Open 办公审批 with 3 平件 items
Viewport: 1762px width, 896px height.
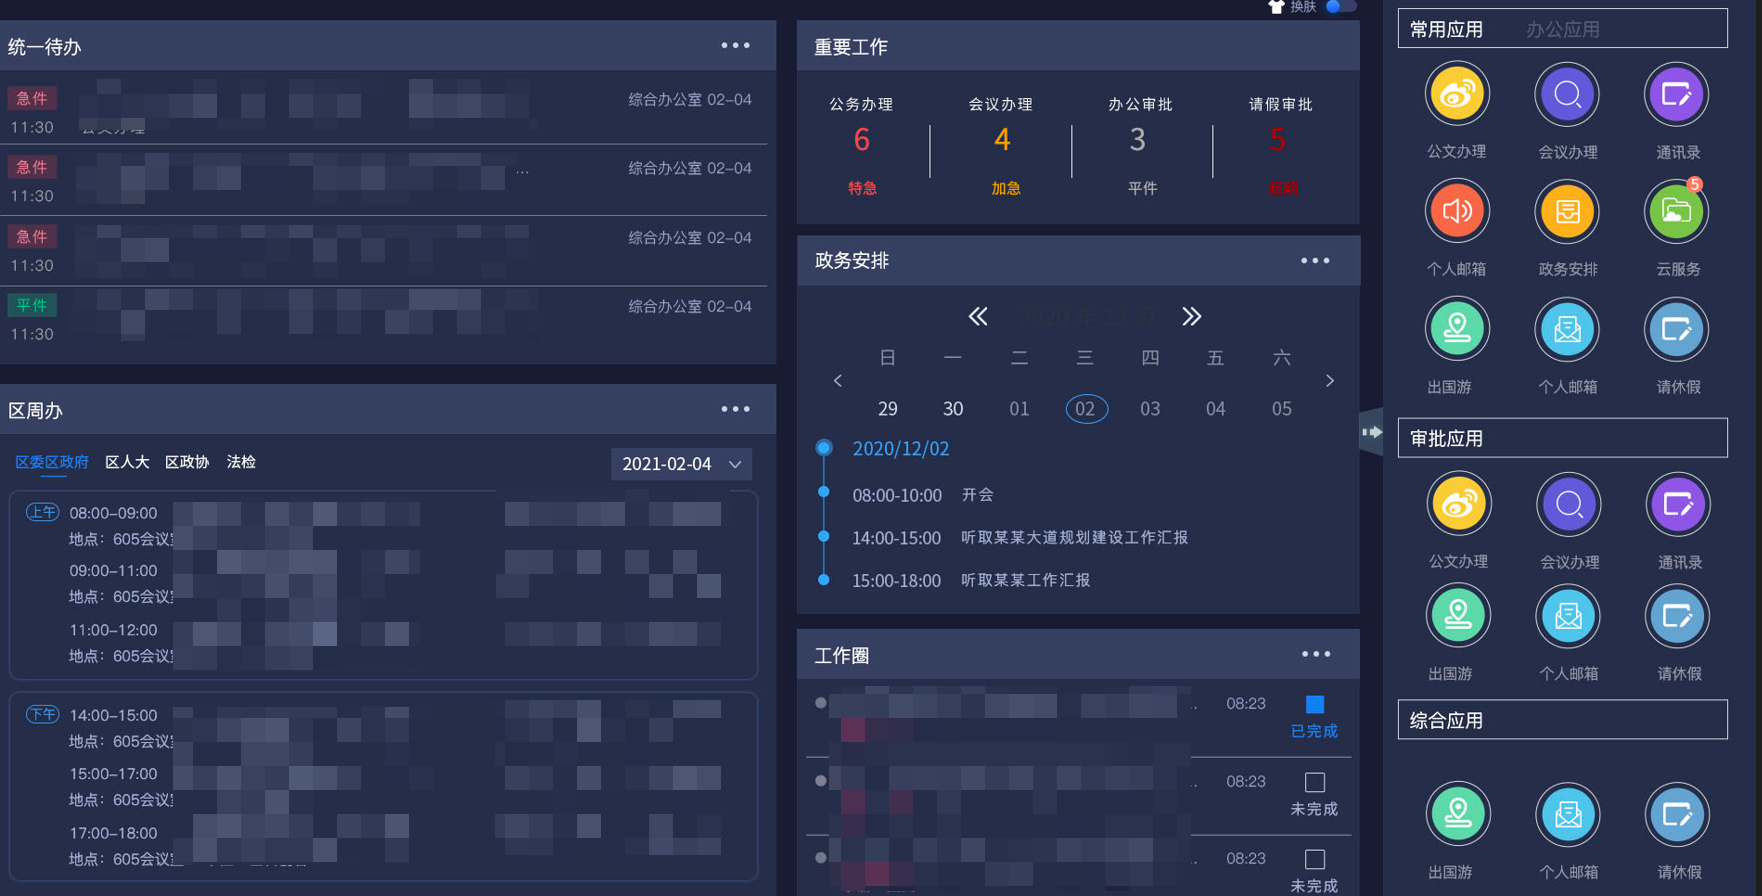click(x=1140, y=146)
